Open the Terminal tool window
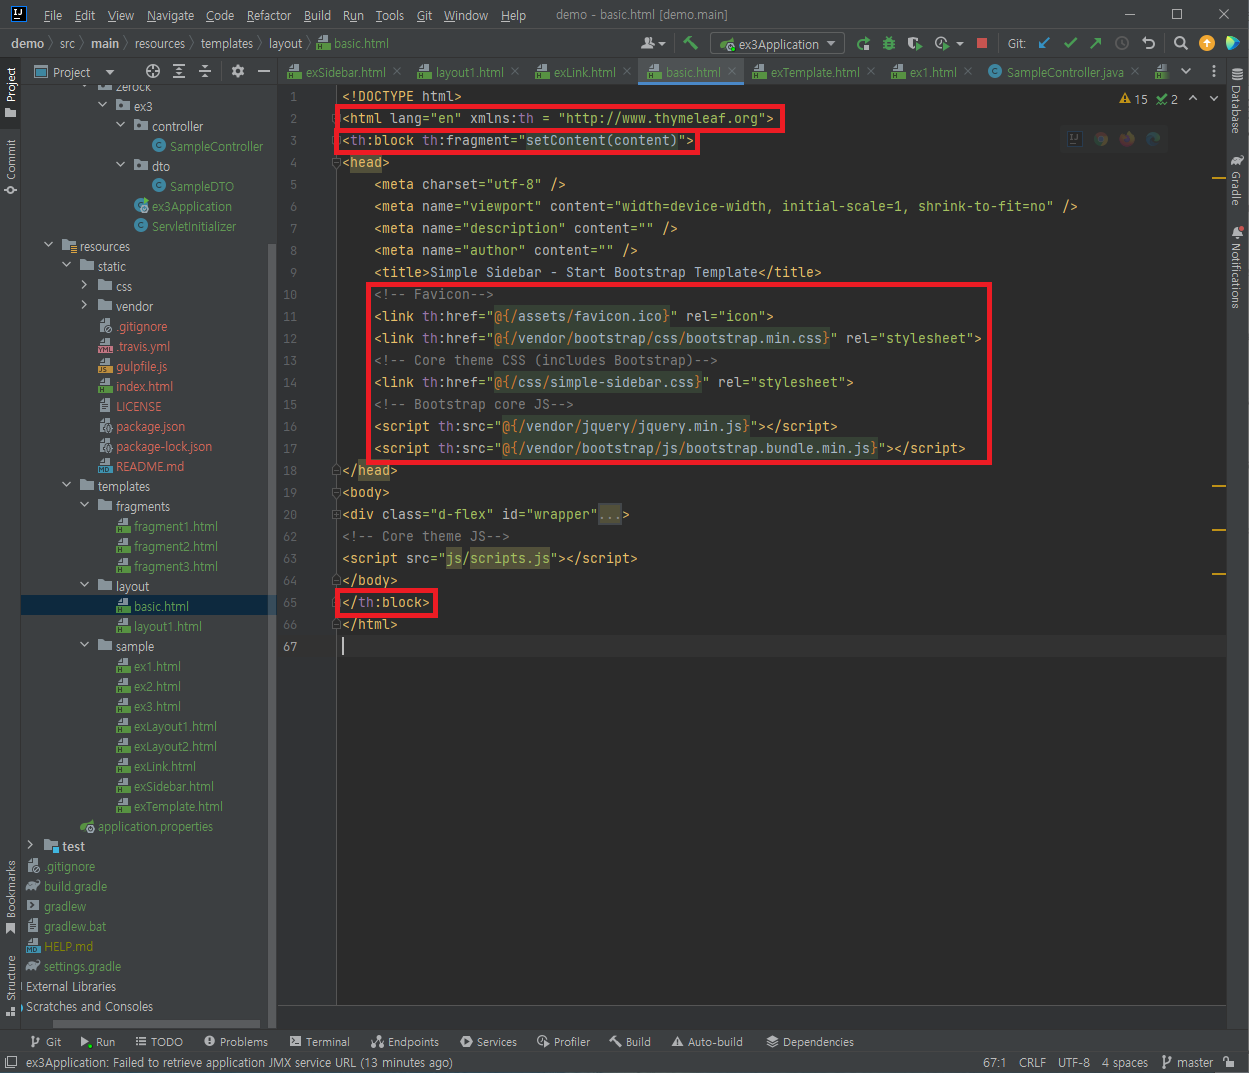 coord(319,1041)
